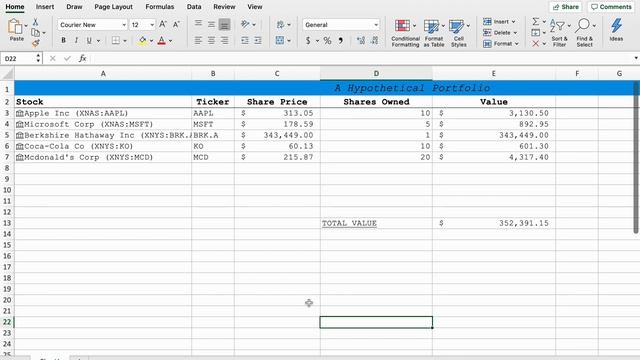
Task: Expand fill color arrow
Action: (151, 41)
